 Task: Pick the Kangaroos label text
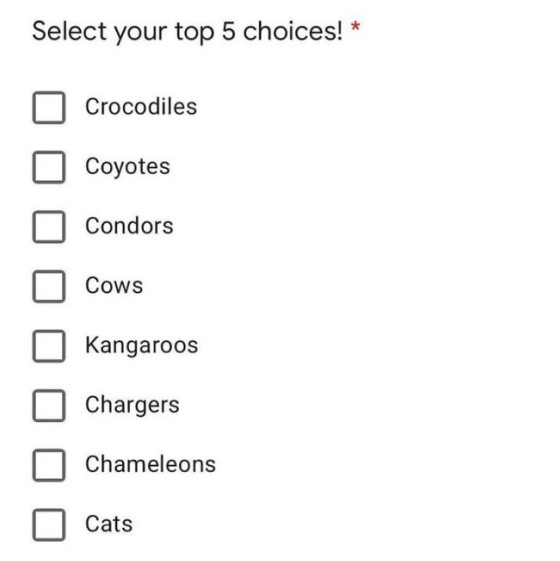(x=142, y=346)
